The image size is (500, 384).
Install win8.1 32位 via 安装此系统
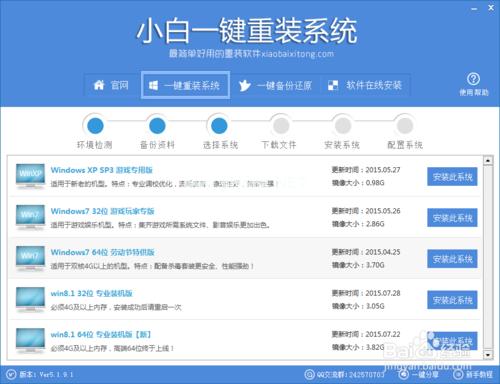[452, 300]
